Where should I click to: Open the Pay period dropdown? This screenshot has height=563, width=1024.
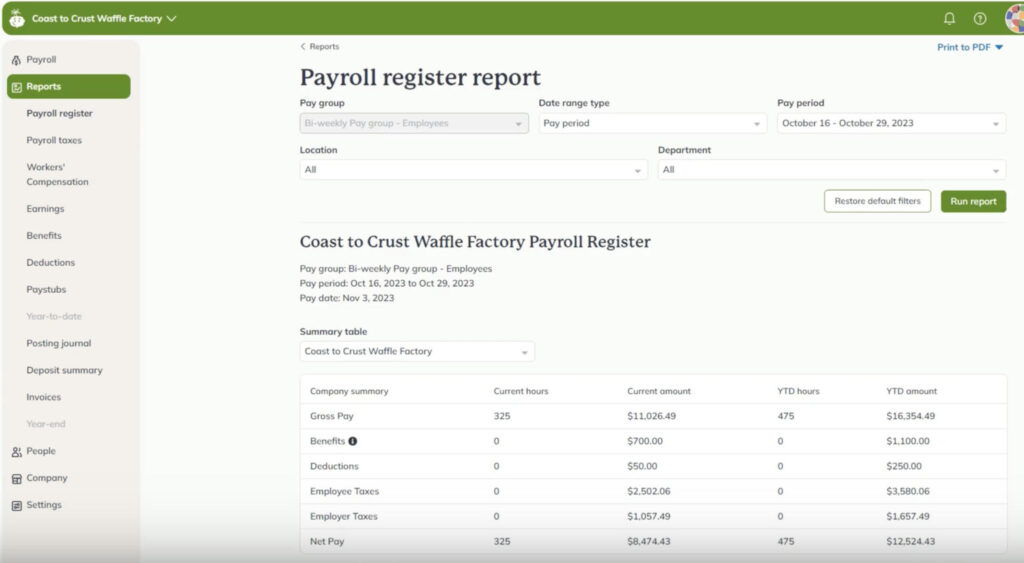click(x=891, y=124)
